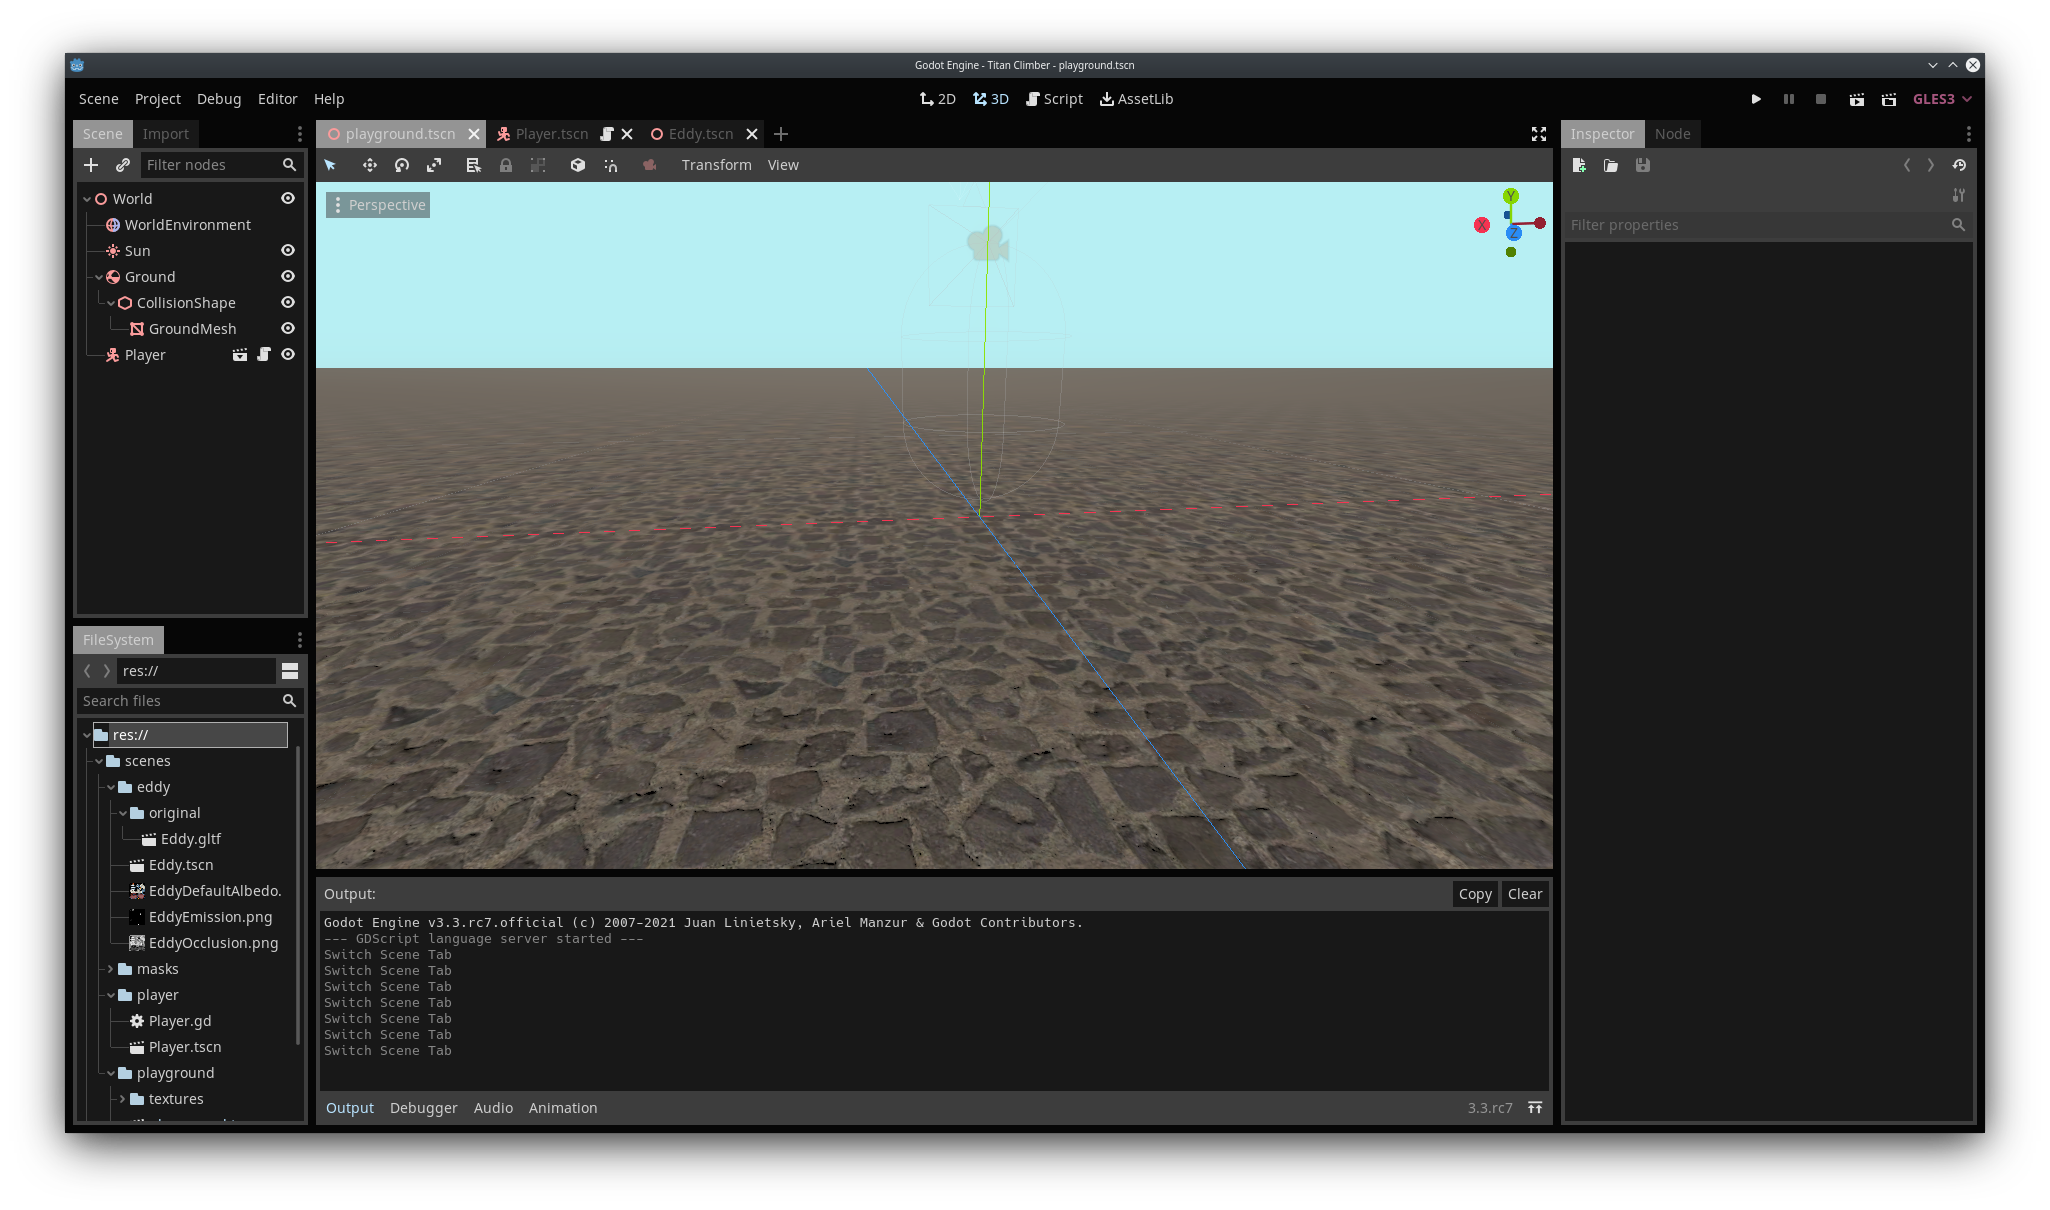Click the Add Child Node plus icon
Image resolution: width=2050 pixels, height=1210 pixels.
coord(91,165)
